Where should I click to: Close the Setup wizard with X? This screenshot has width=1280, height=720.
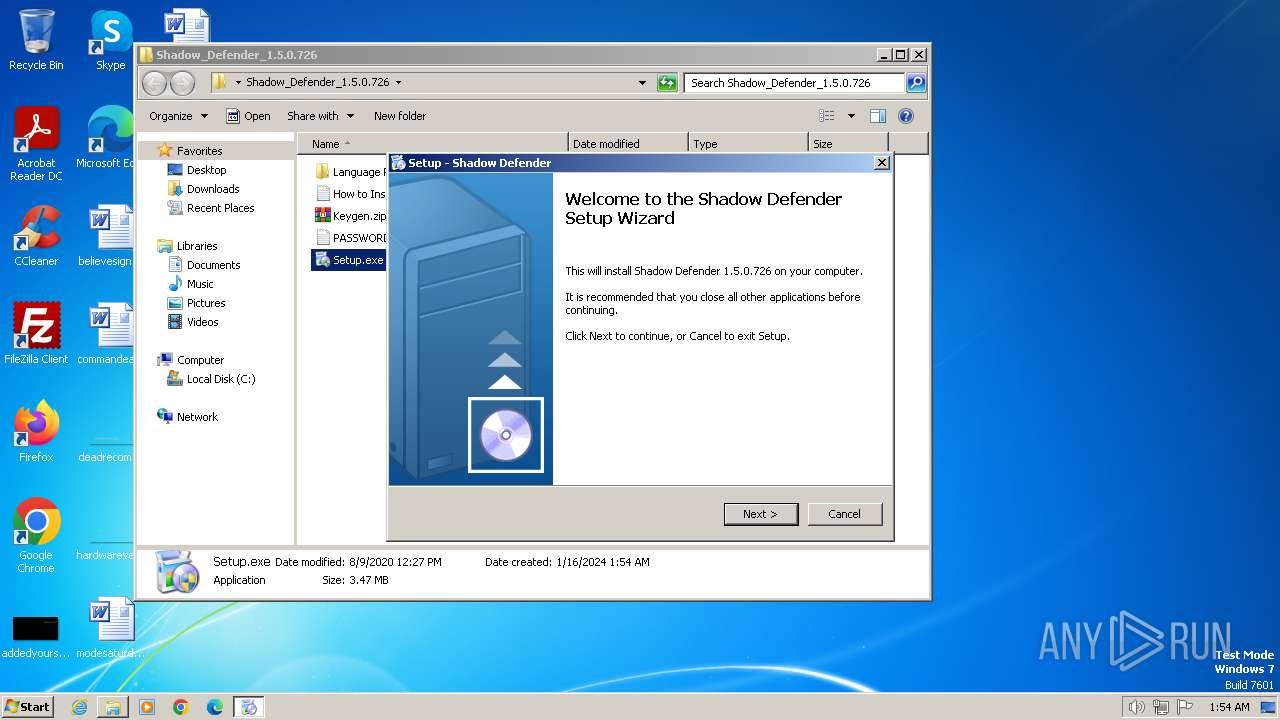(881, 163)
